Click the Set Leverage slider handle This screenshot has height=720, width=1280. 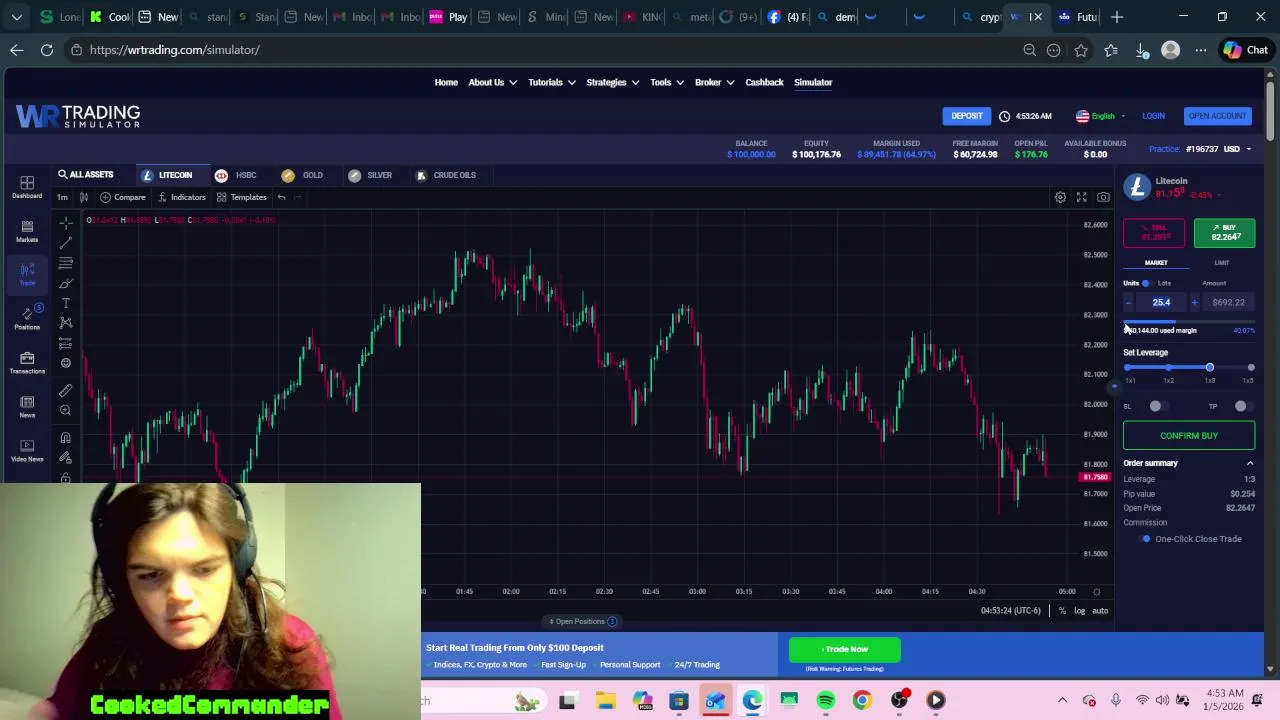point(1209,368)
